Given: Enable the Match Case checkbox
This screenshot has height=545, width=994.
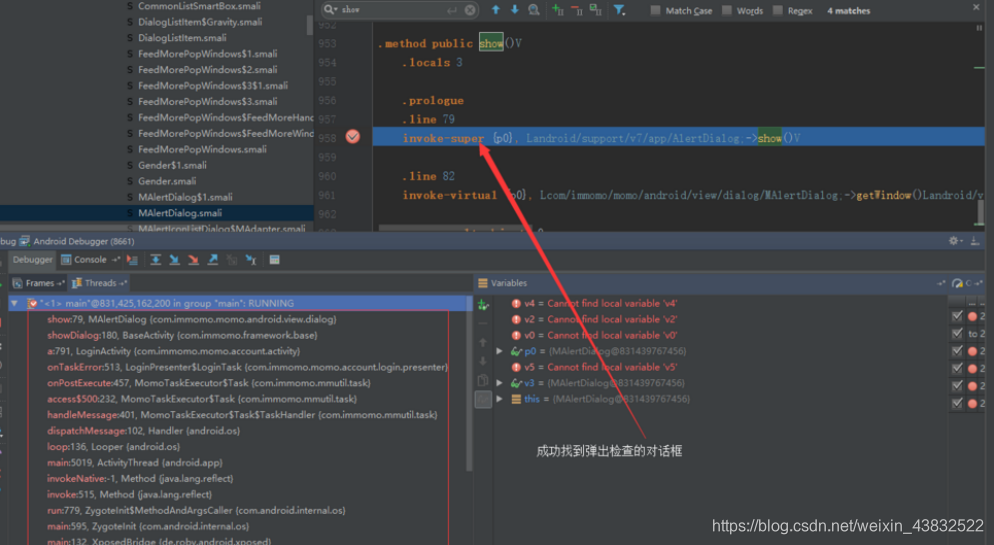Looking at the screenshot, I should coord(655,10).
